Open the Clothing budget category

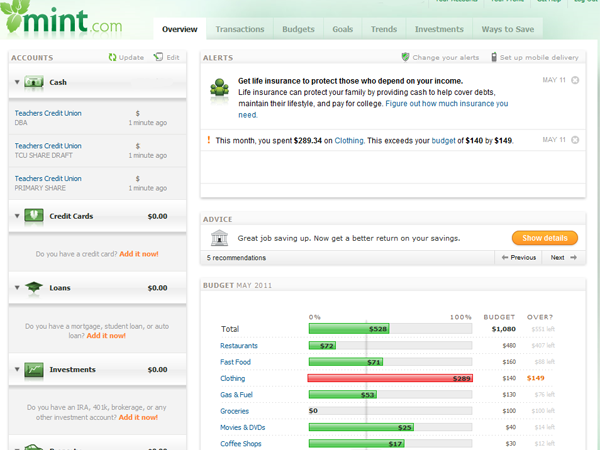233,378
